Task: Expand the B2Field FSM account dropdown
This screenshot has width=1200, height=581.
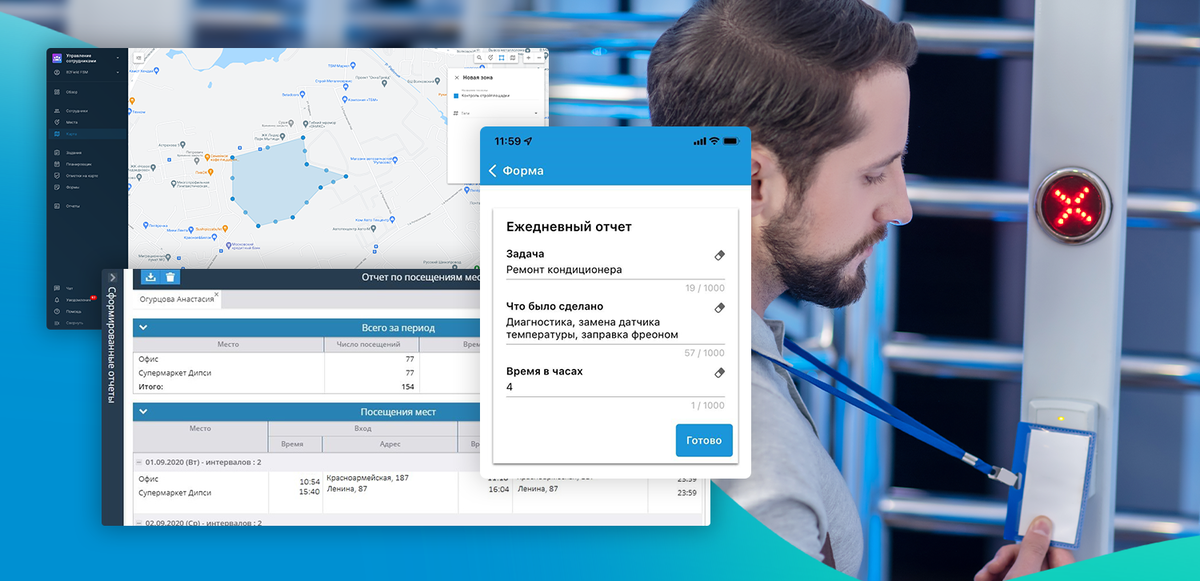Action: (117, 72)
